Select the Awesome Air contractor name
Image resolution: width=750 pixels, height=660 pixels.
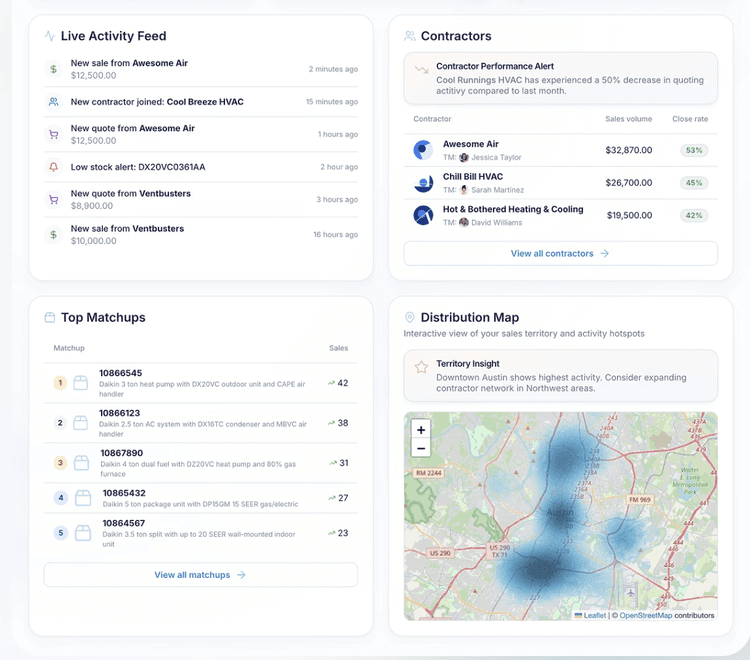[x=471, y=144]
